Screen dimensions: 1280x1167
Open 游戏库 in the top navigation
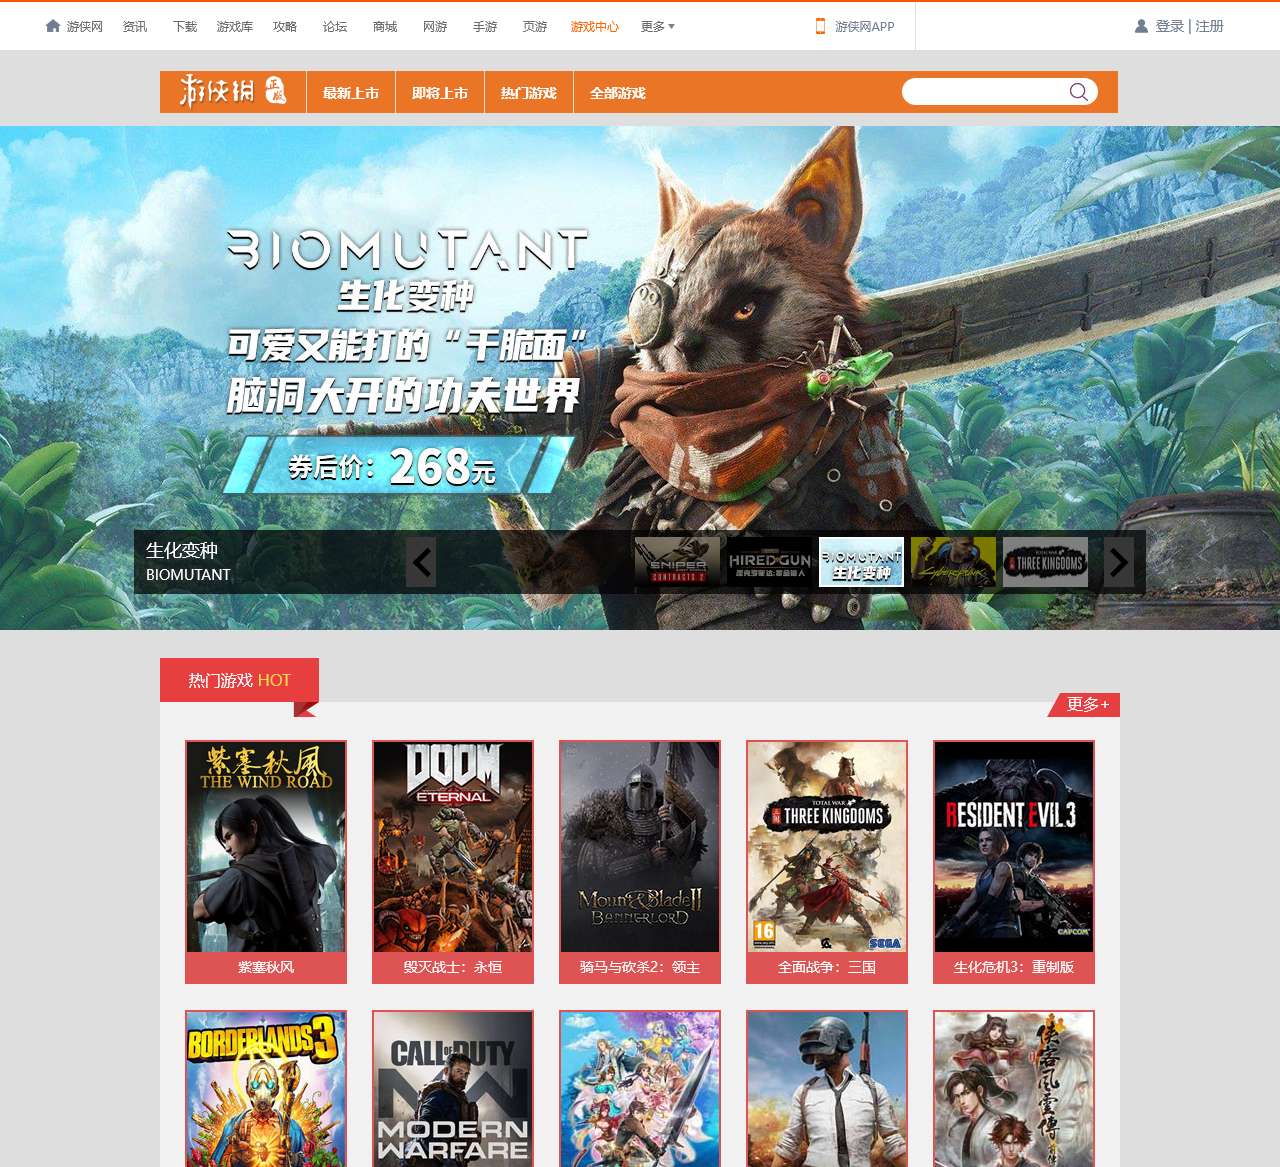(235, 27)
